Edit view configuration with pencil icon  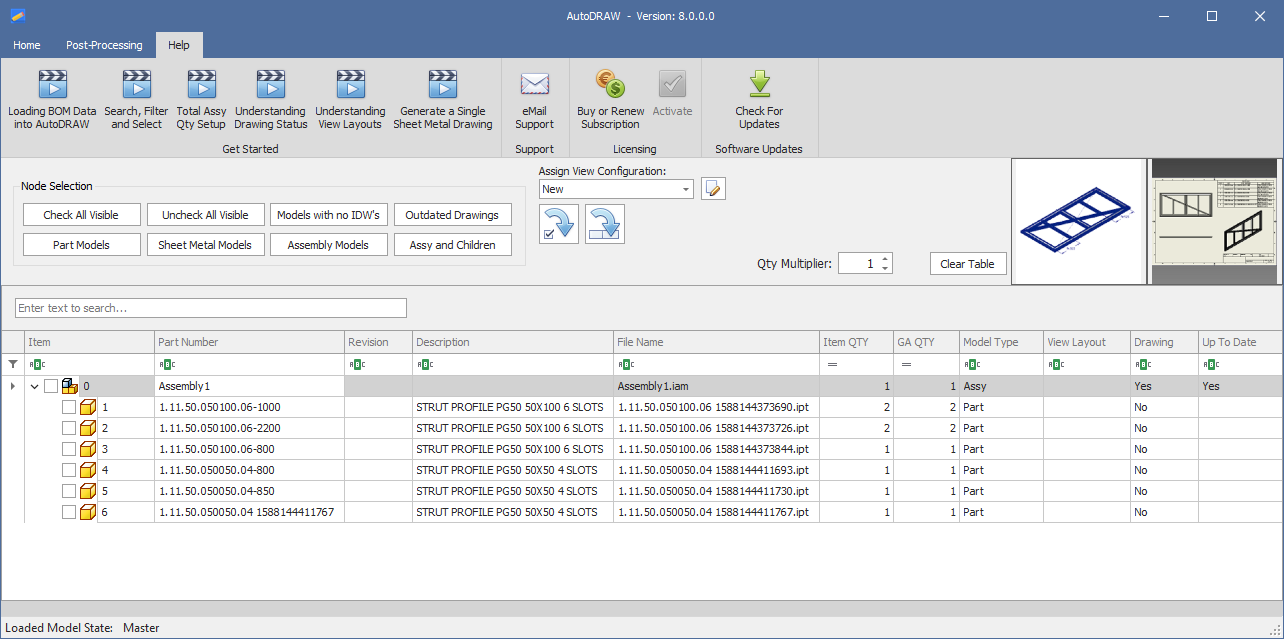coord(713,189)
